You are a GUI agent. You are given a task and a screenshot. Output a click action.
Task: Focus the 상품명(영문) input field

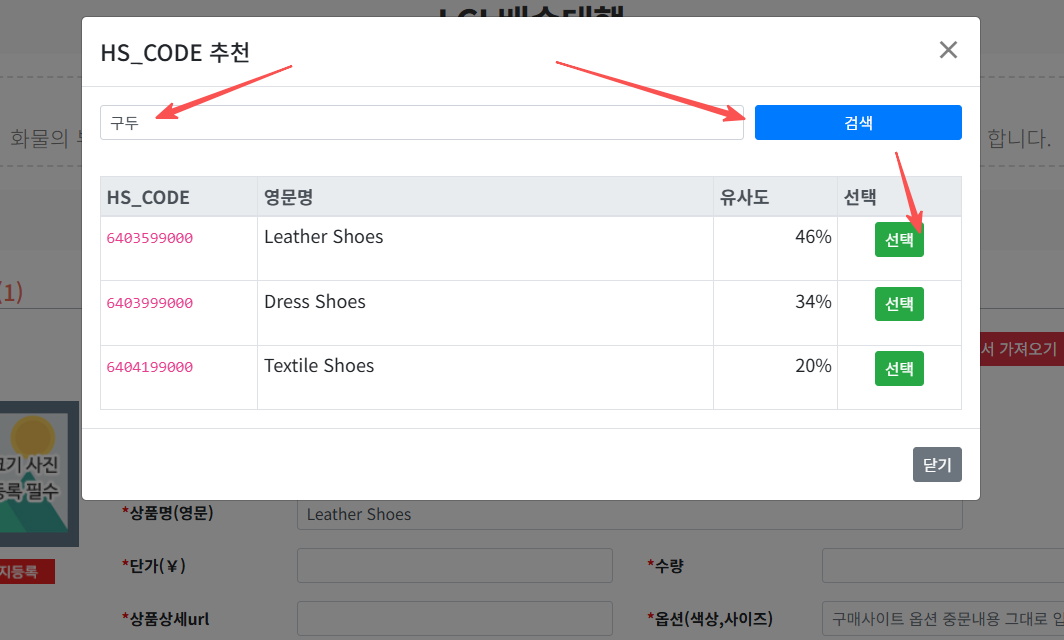[x=629, y=514]
